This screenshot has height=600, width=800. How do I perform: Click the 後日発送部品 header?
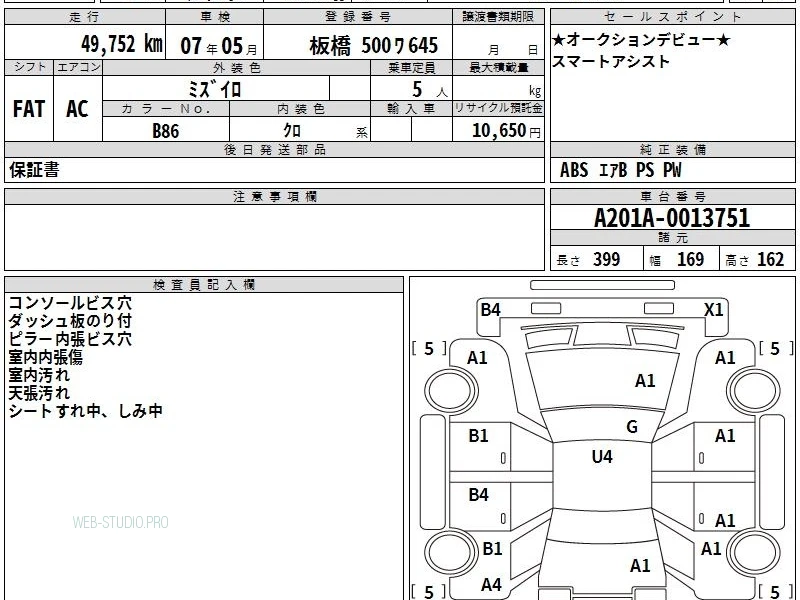pyautogui.click(x=274, y=150)
